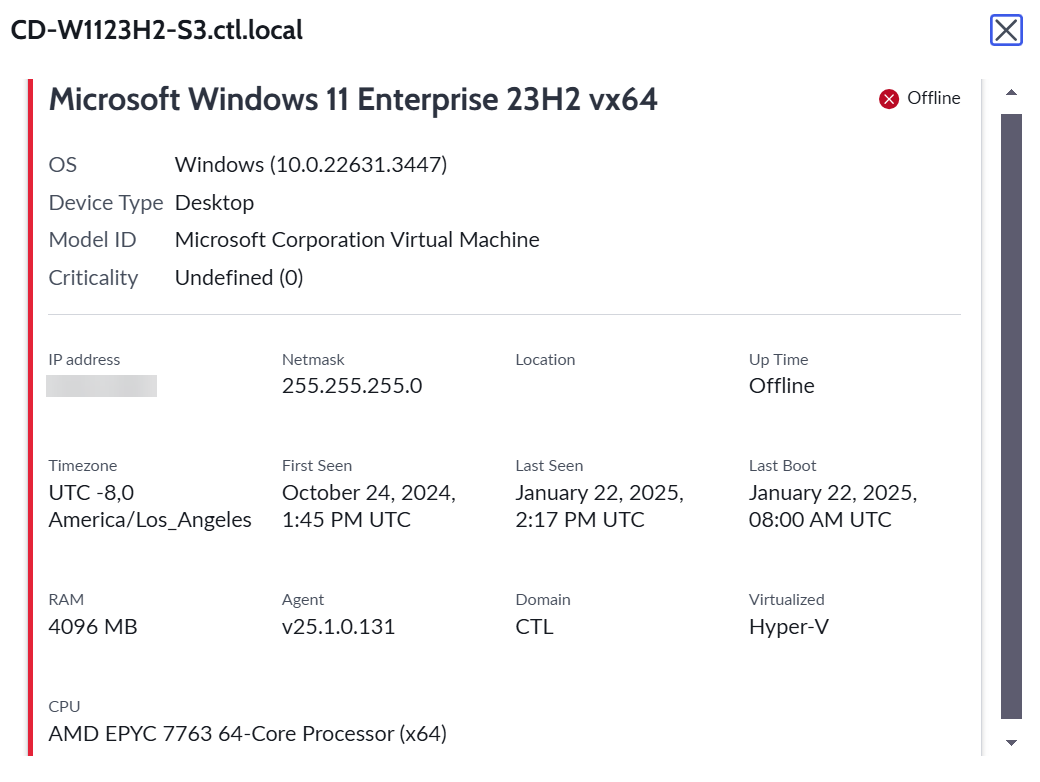Click the Criticality value Undefined (0)

click(239, 278)
